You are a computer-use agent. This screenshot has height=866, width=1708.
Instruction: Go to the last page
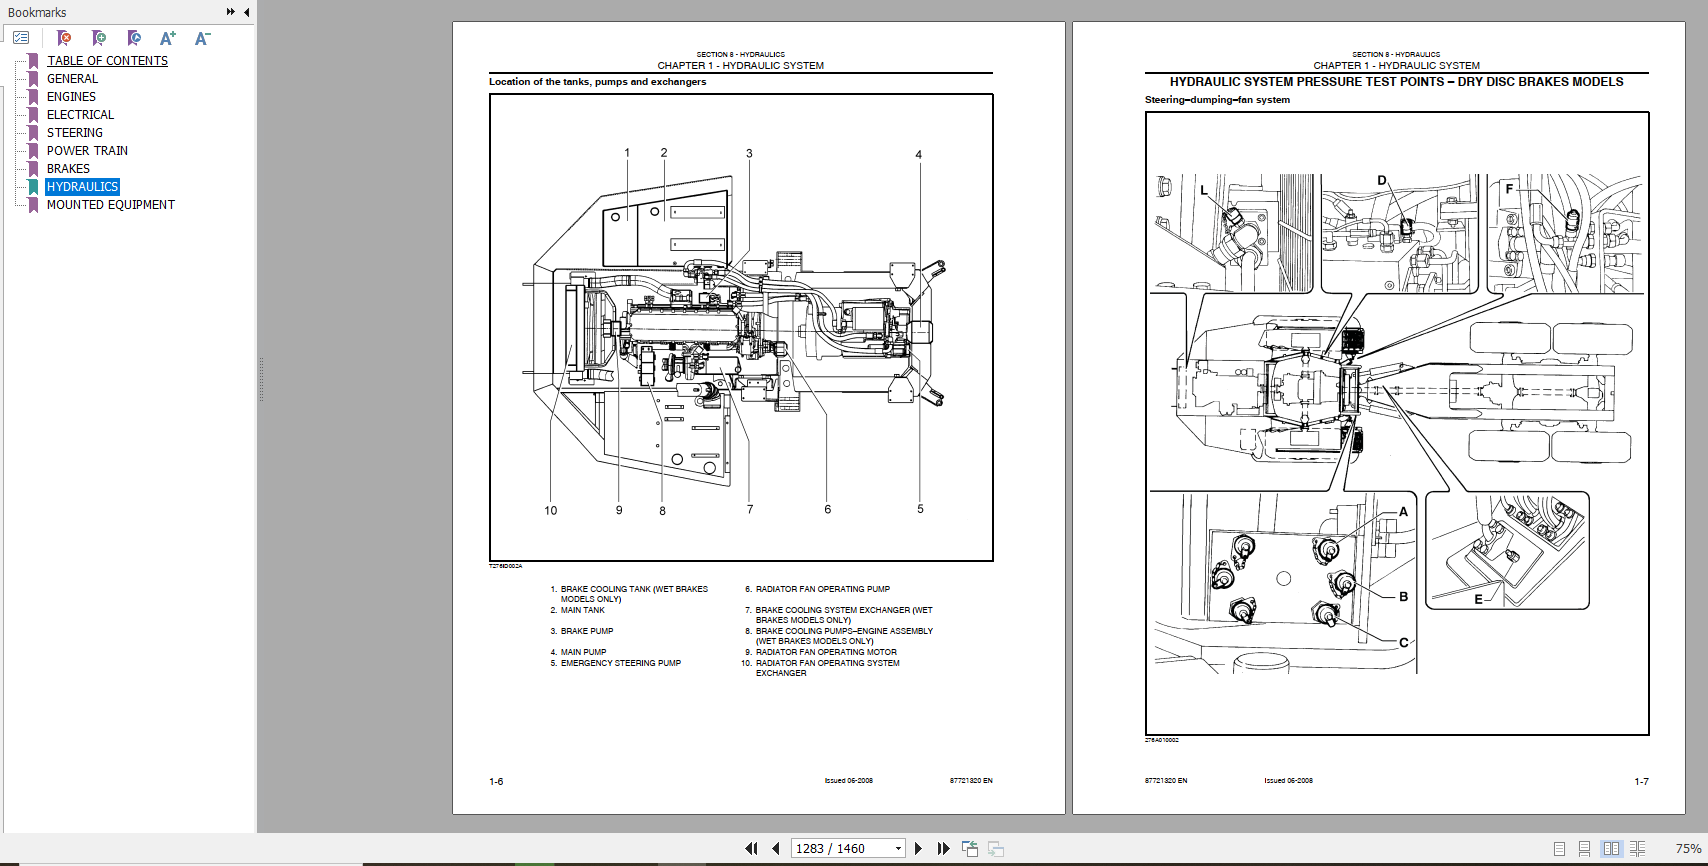coord(943,848)
